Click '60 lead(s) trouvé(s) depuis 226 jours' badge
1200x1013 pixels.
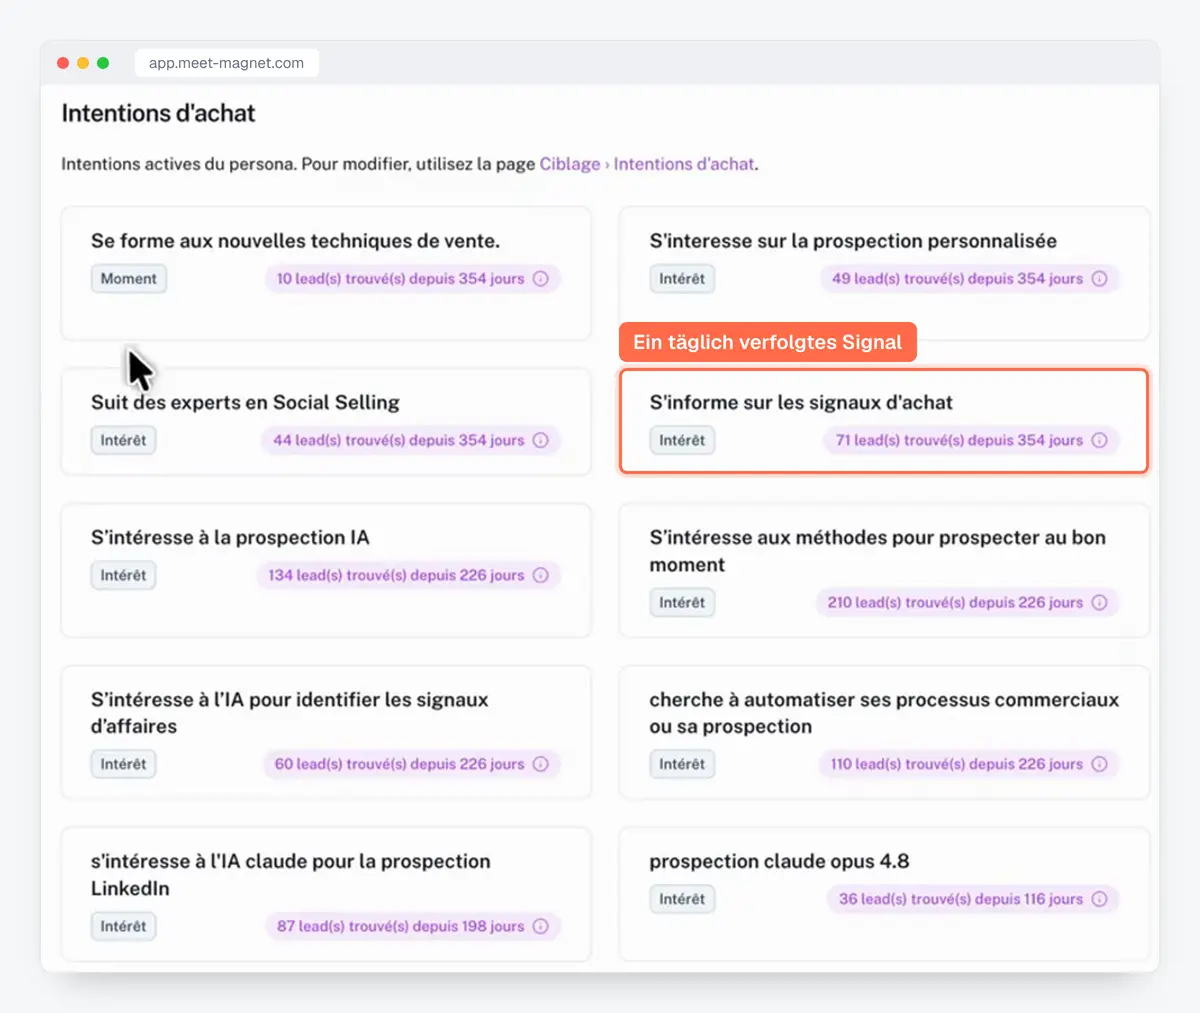412,764
